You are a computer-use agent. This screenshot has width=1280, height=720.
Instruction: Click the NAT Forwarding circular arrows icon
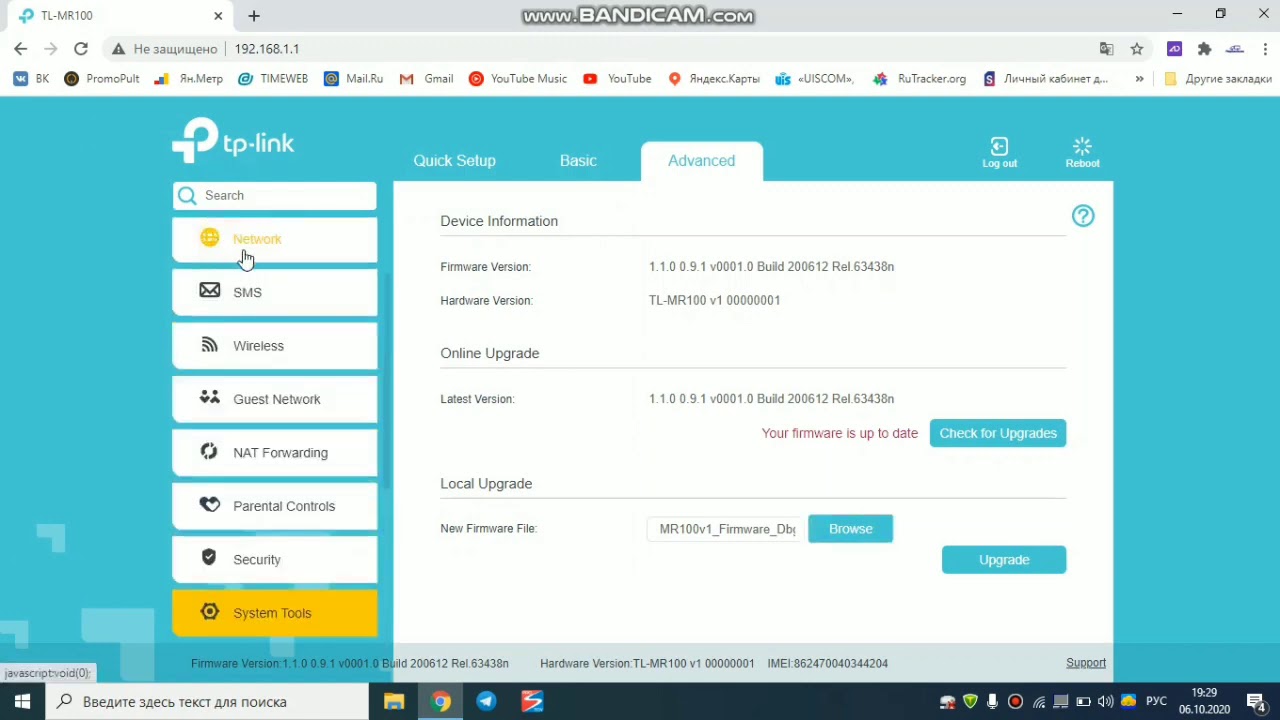click(209, 451)
